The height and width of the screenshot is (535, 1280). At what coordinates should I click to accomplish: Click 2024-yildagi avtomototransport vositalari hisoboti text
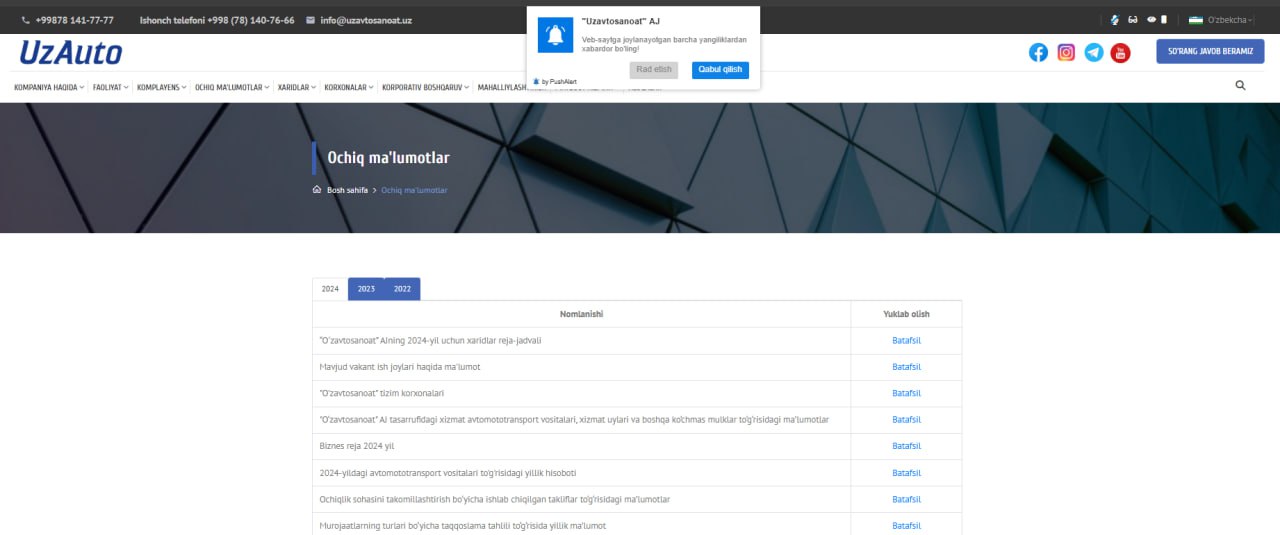coord(448,473)
